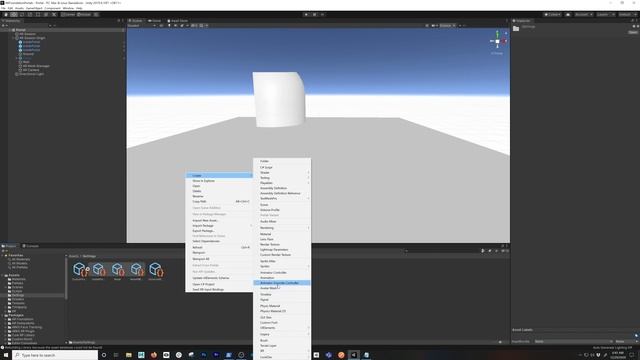Choose Rename in context menu
Screen dimensions: 640x360
coord(219,196)
